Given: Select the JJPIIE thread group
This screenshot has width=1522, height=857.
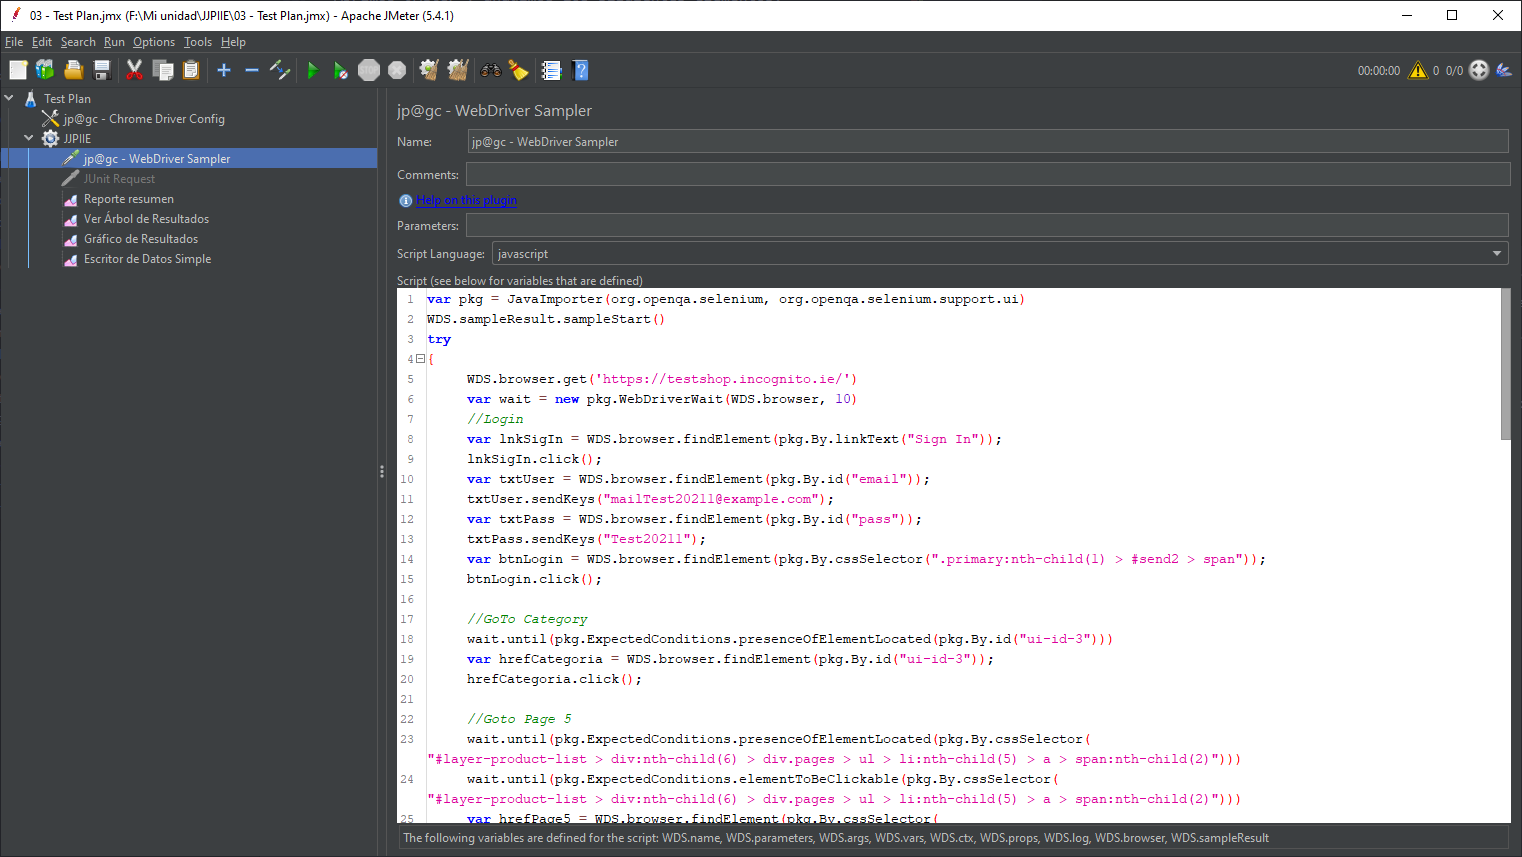Looking at the screenshot, I should click(x=77, y=139).
